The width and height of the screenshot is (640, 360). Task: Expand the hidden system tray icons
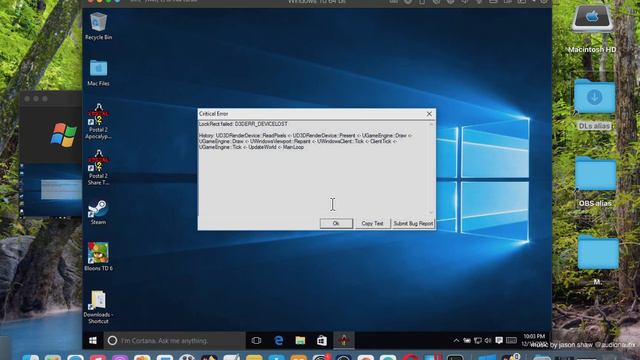(x=456, y=340)
